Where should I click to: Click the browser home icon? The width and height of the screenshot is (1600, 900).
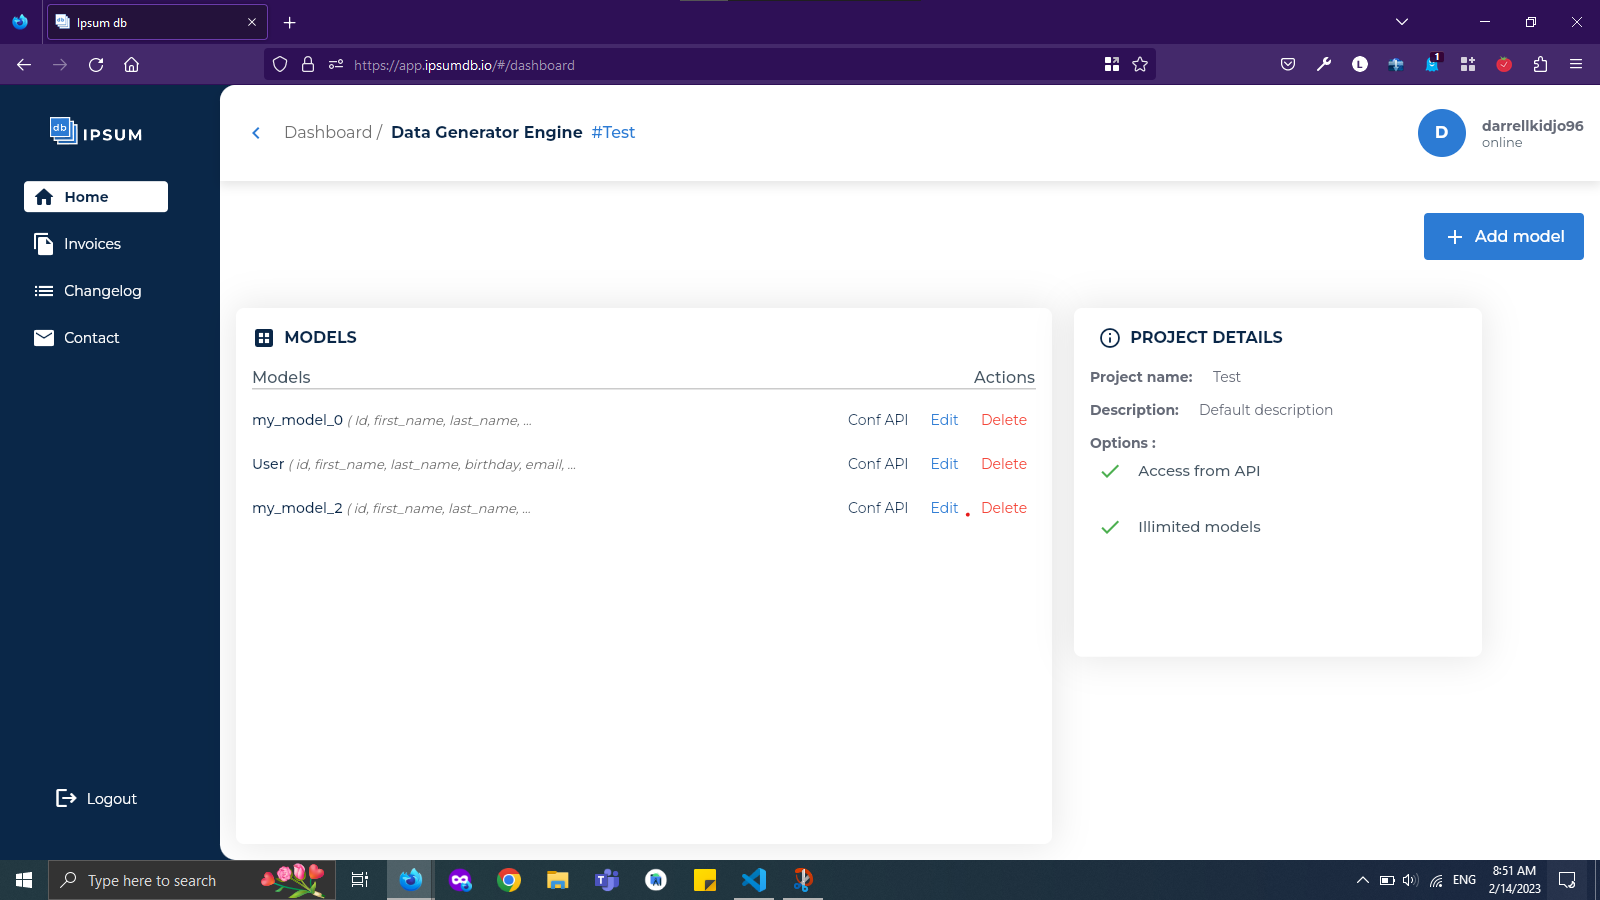click(x=131, y=65)
